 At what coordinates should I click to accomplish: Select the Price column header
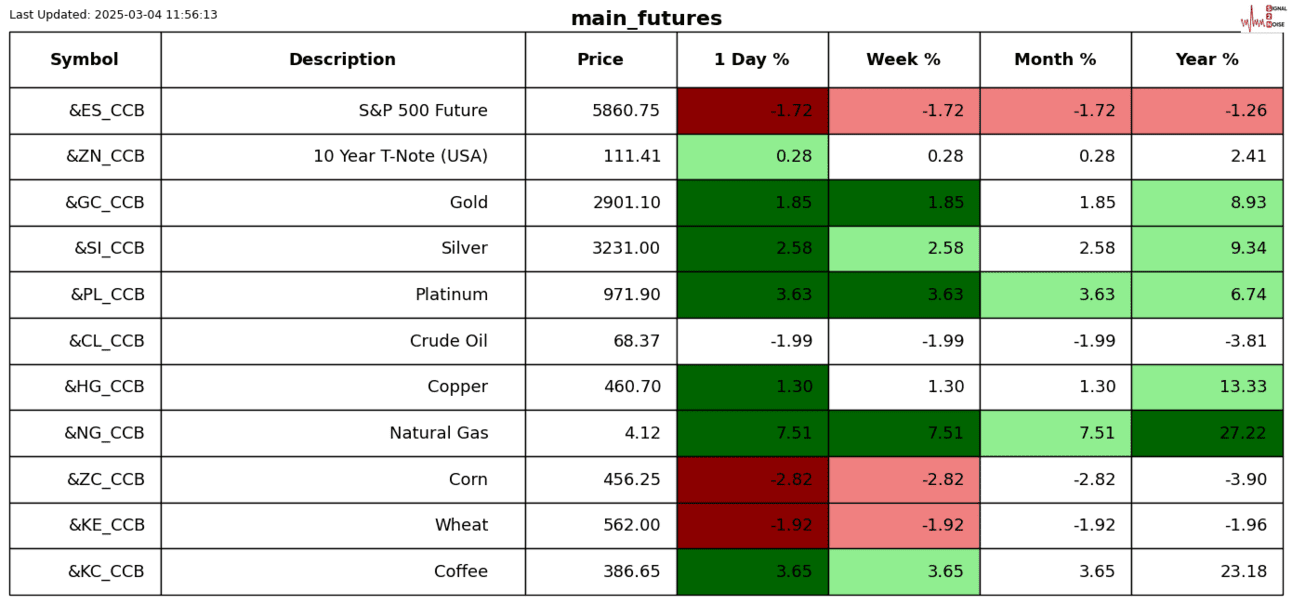tap(600, 60)
